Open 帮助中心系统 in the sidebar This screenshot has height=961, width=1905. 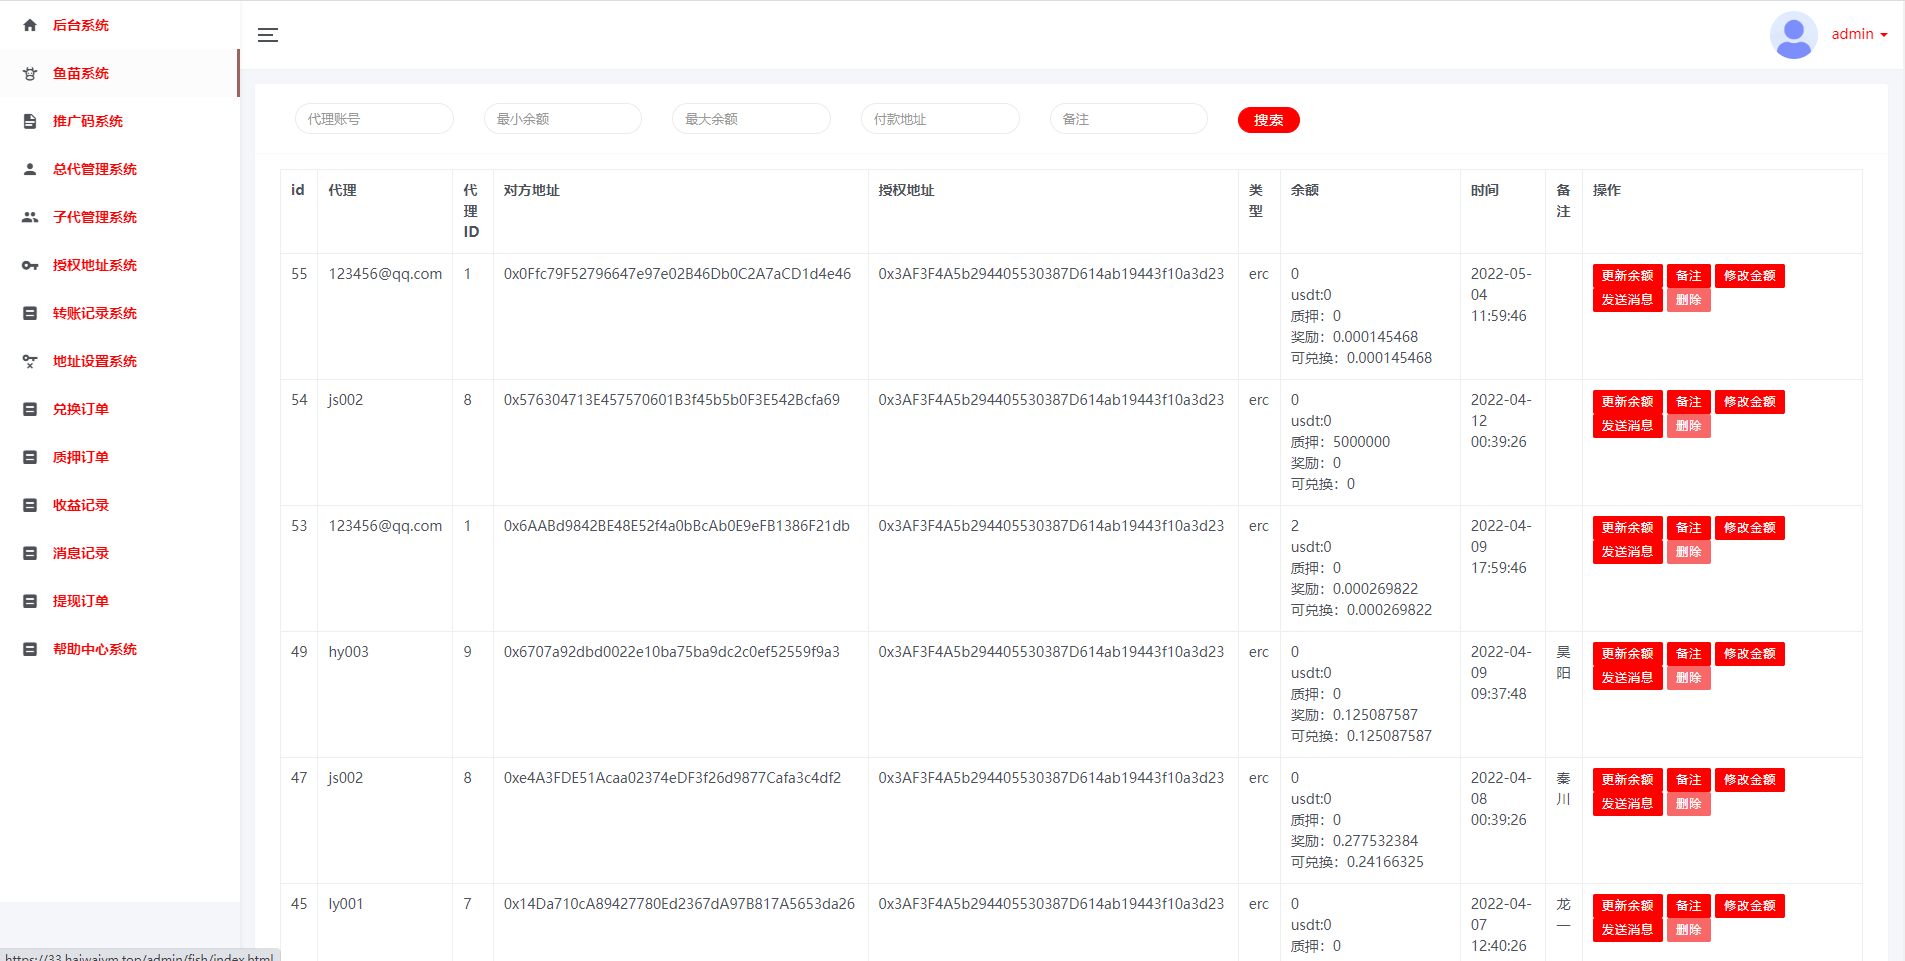[x=94, y=649]
